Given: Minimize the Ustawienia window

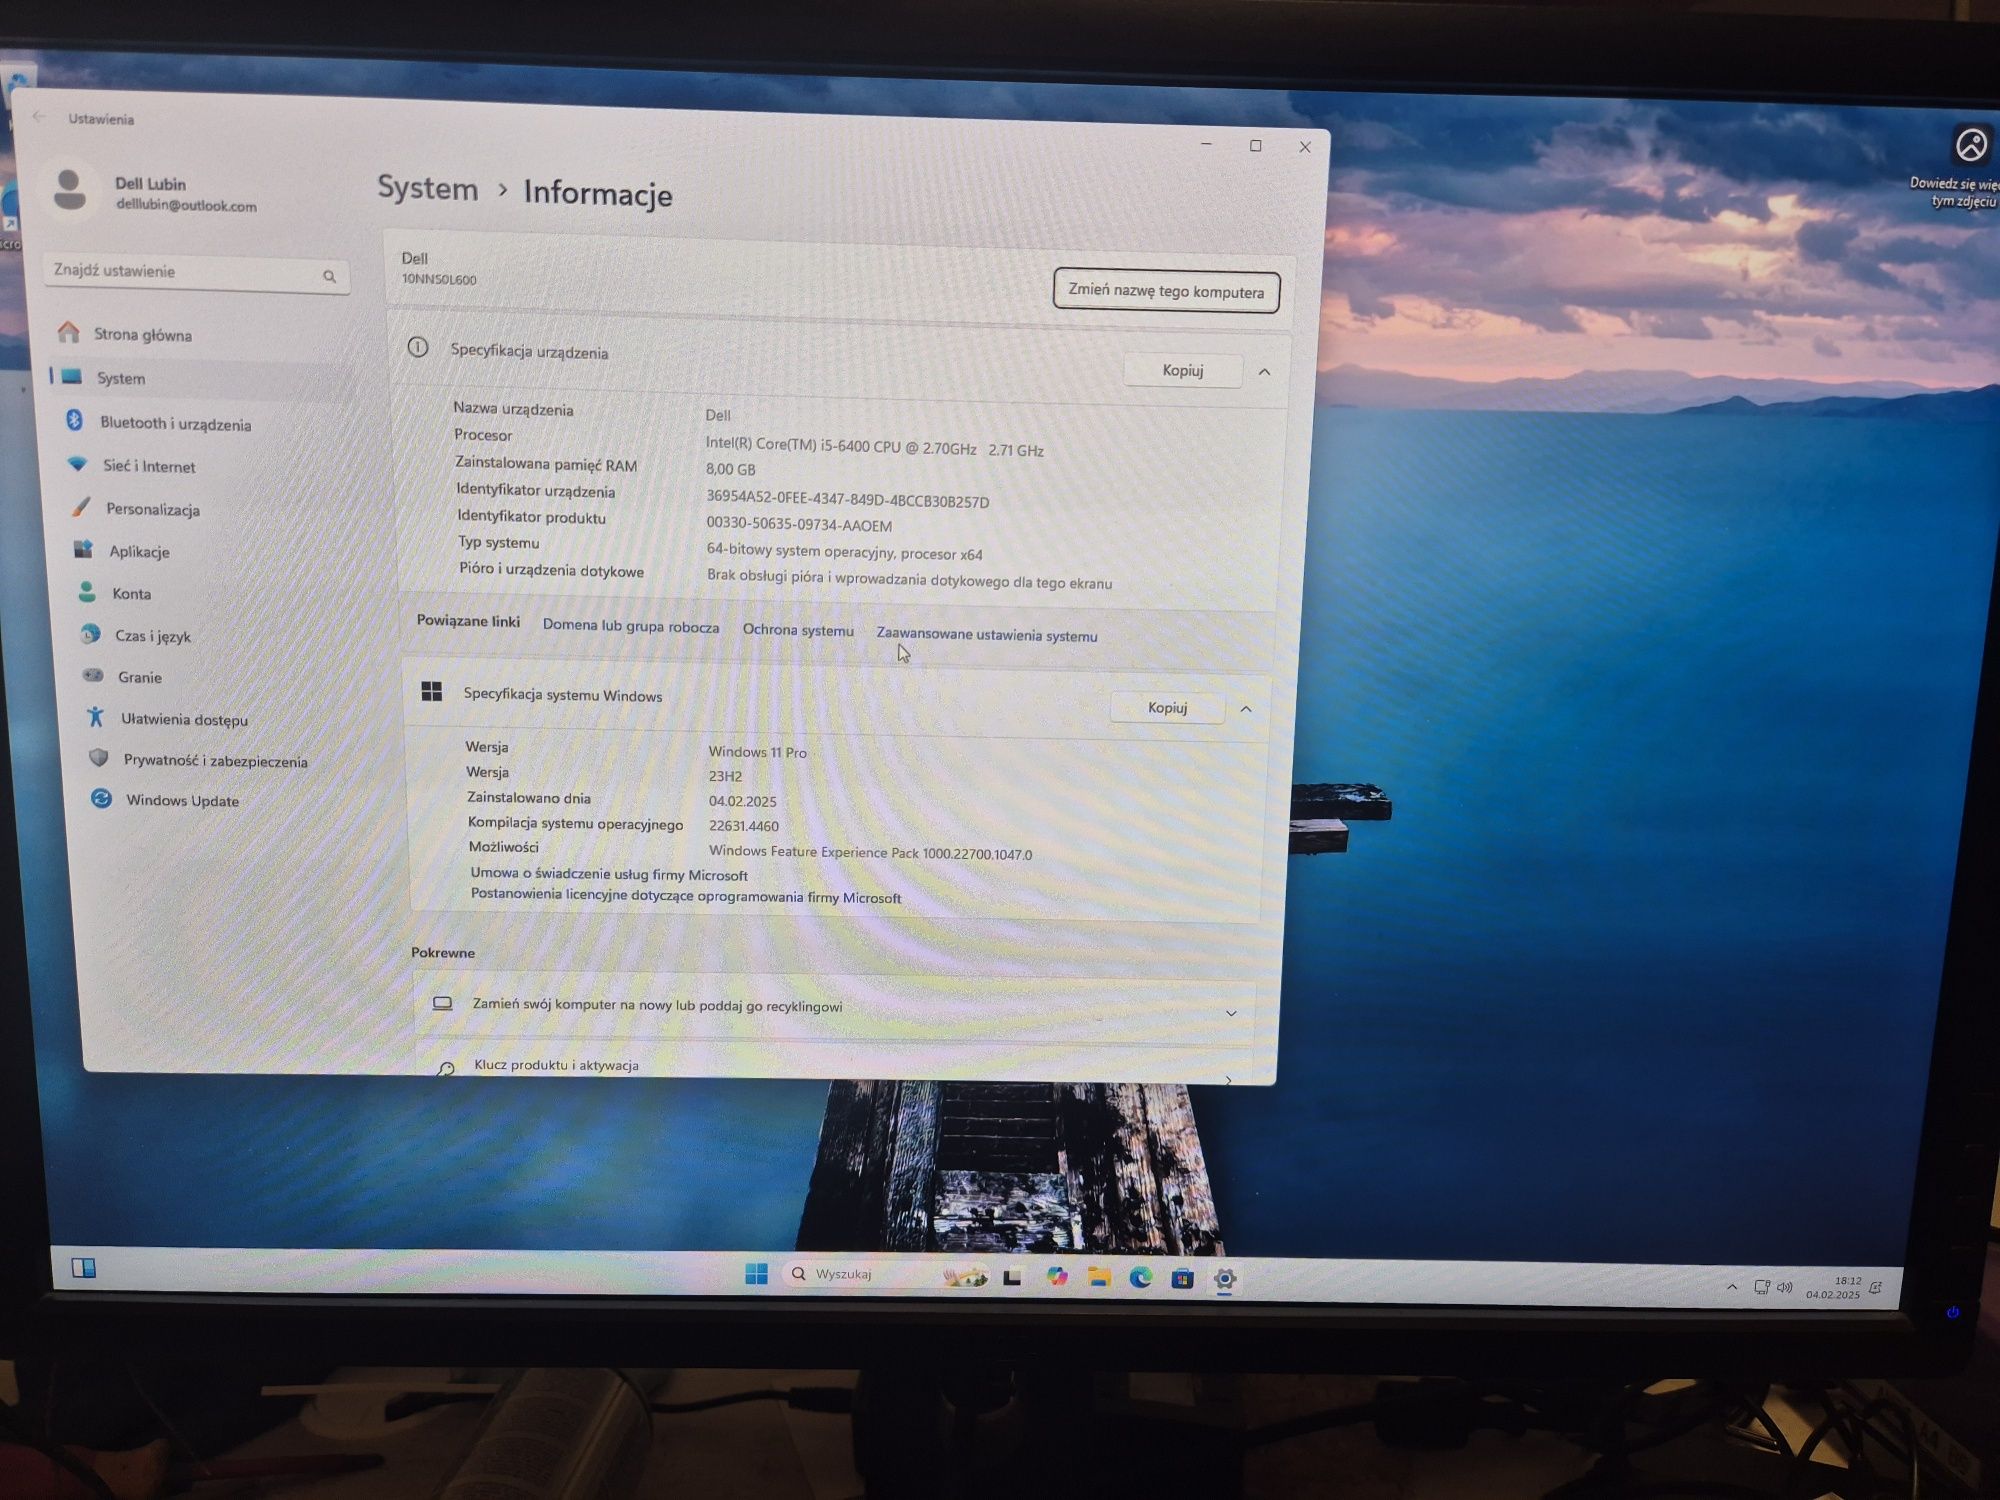Looking at the screenshot, I should pyautogui.click(x=1206, y=145).
